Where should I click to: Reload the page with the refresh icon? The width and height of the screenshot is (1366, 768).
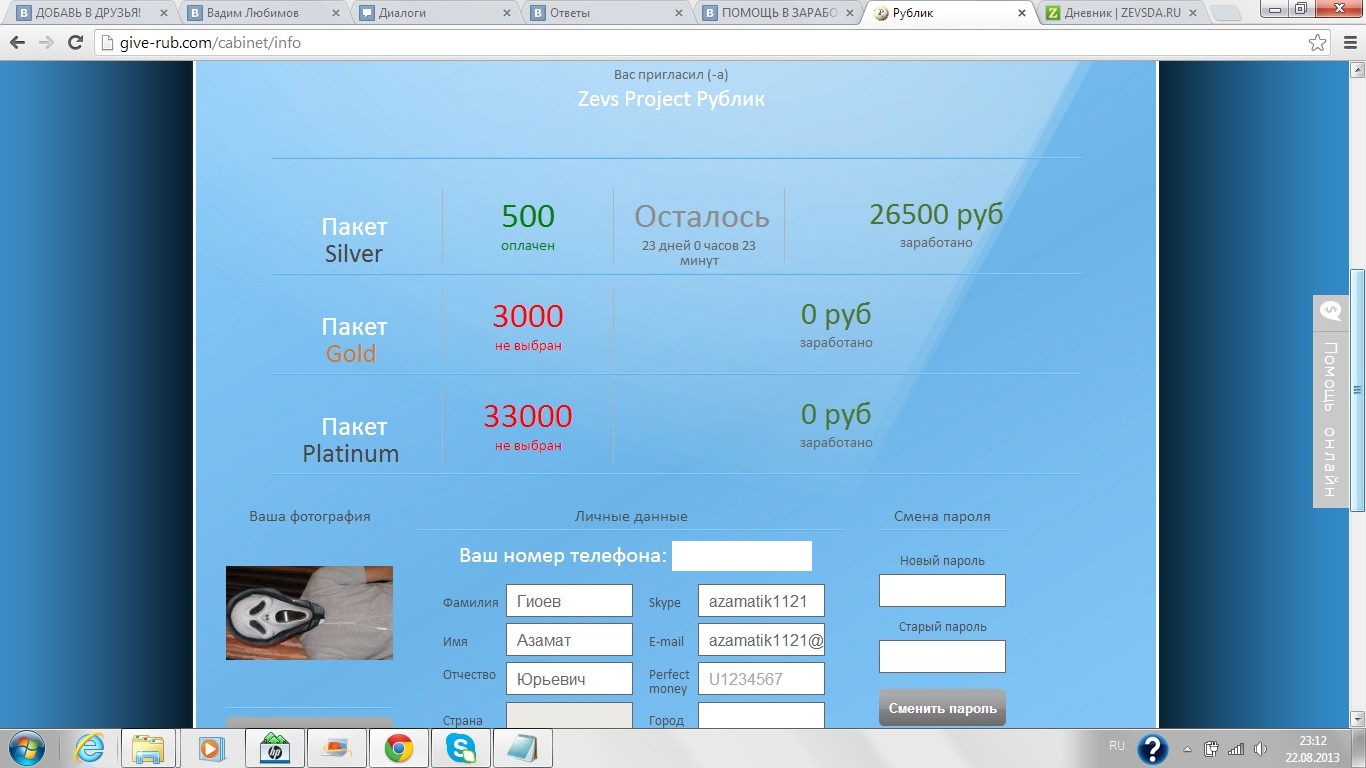click(75, 43)
